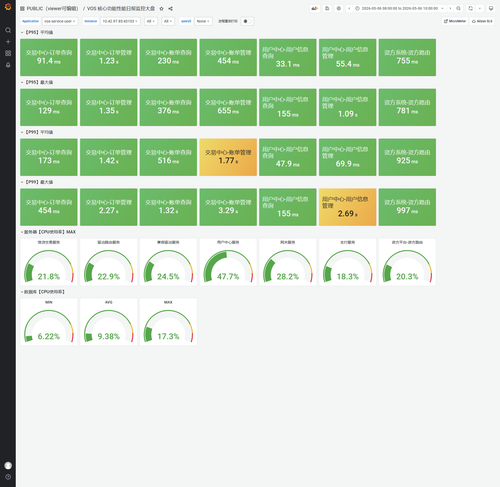Click the user avatar in sidebar
This screenshot has height=487, width=500.
[8, 465]
